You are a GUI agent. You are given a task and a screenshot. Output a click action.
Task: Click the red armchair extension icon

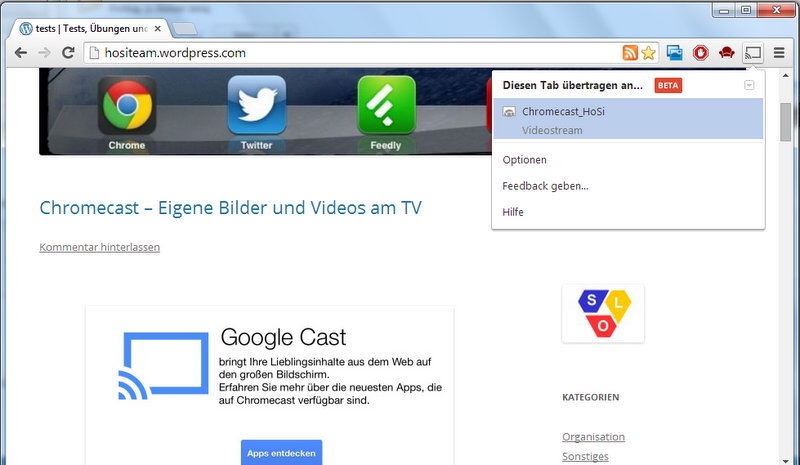pyautogui.click(x=727, y=52)
